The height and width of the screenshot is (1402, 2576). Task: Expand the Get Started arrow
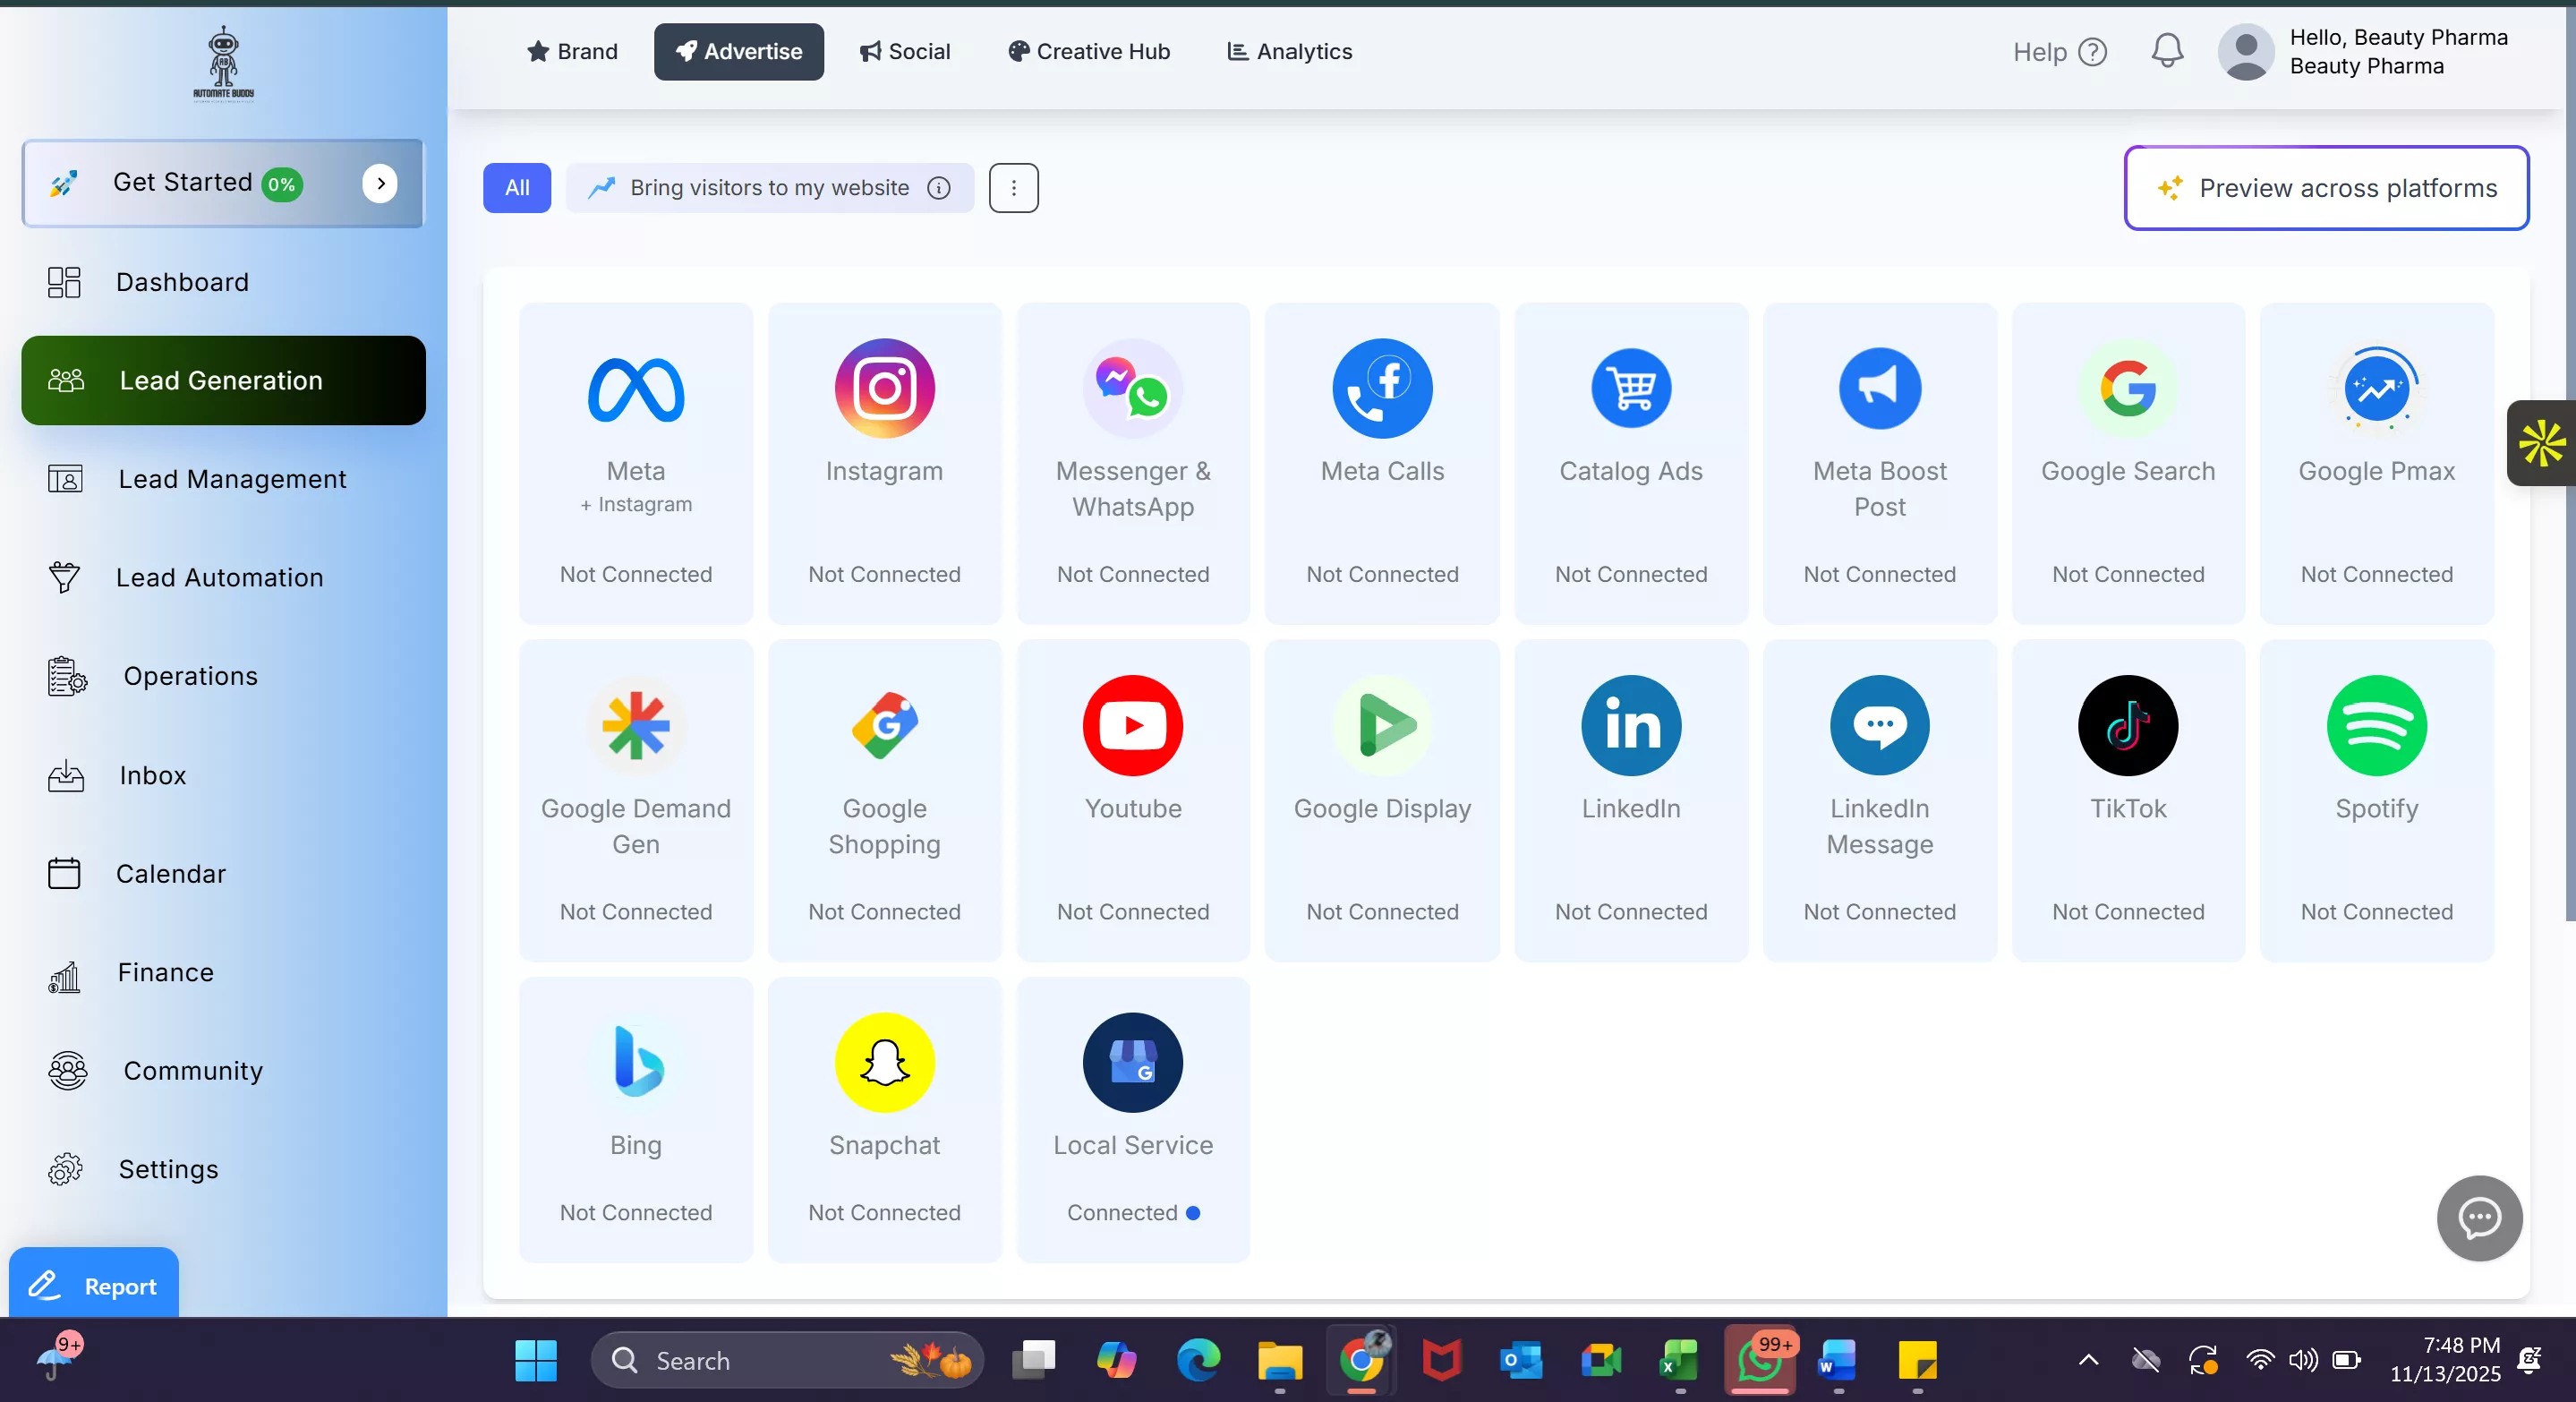[380, 183]
